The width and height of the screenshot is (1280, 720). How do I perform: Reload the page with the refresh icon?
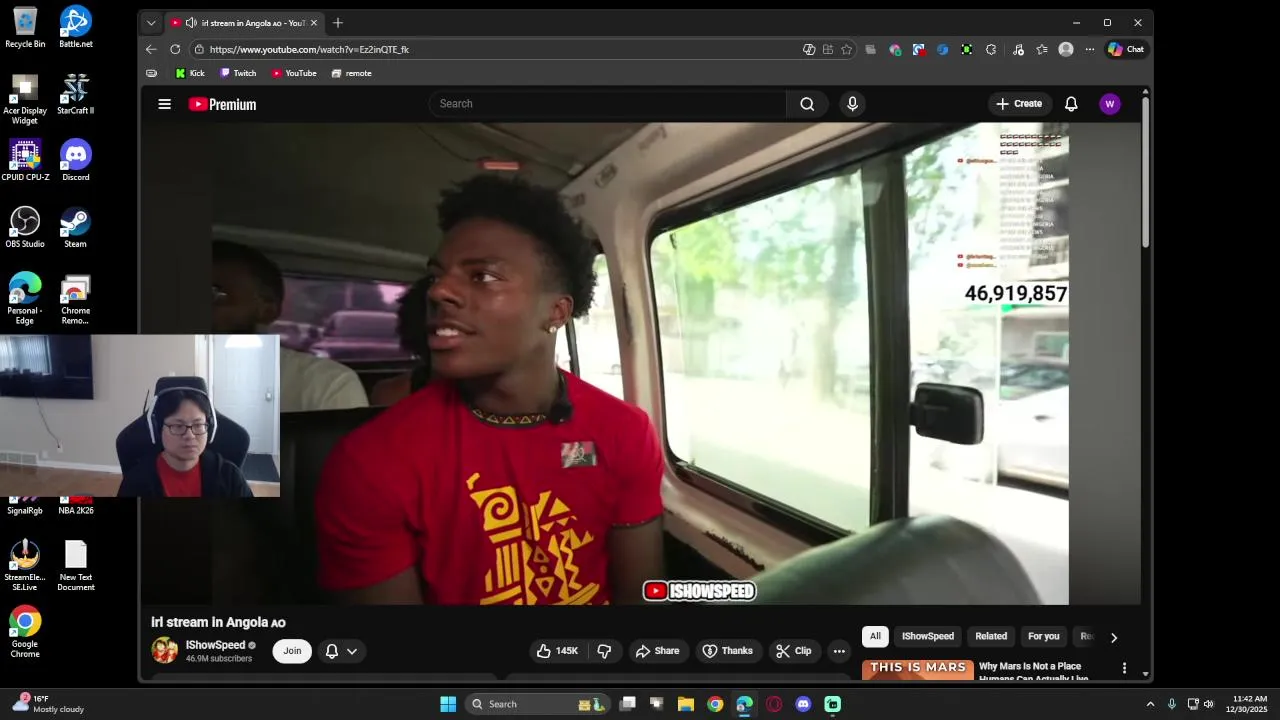175,49
